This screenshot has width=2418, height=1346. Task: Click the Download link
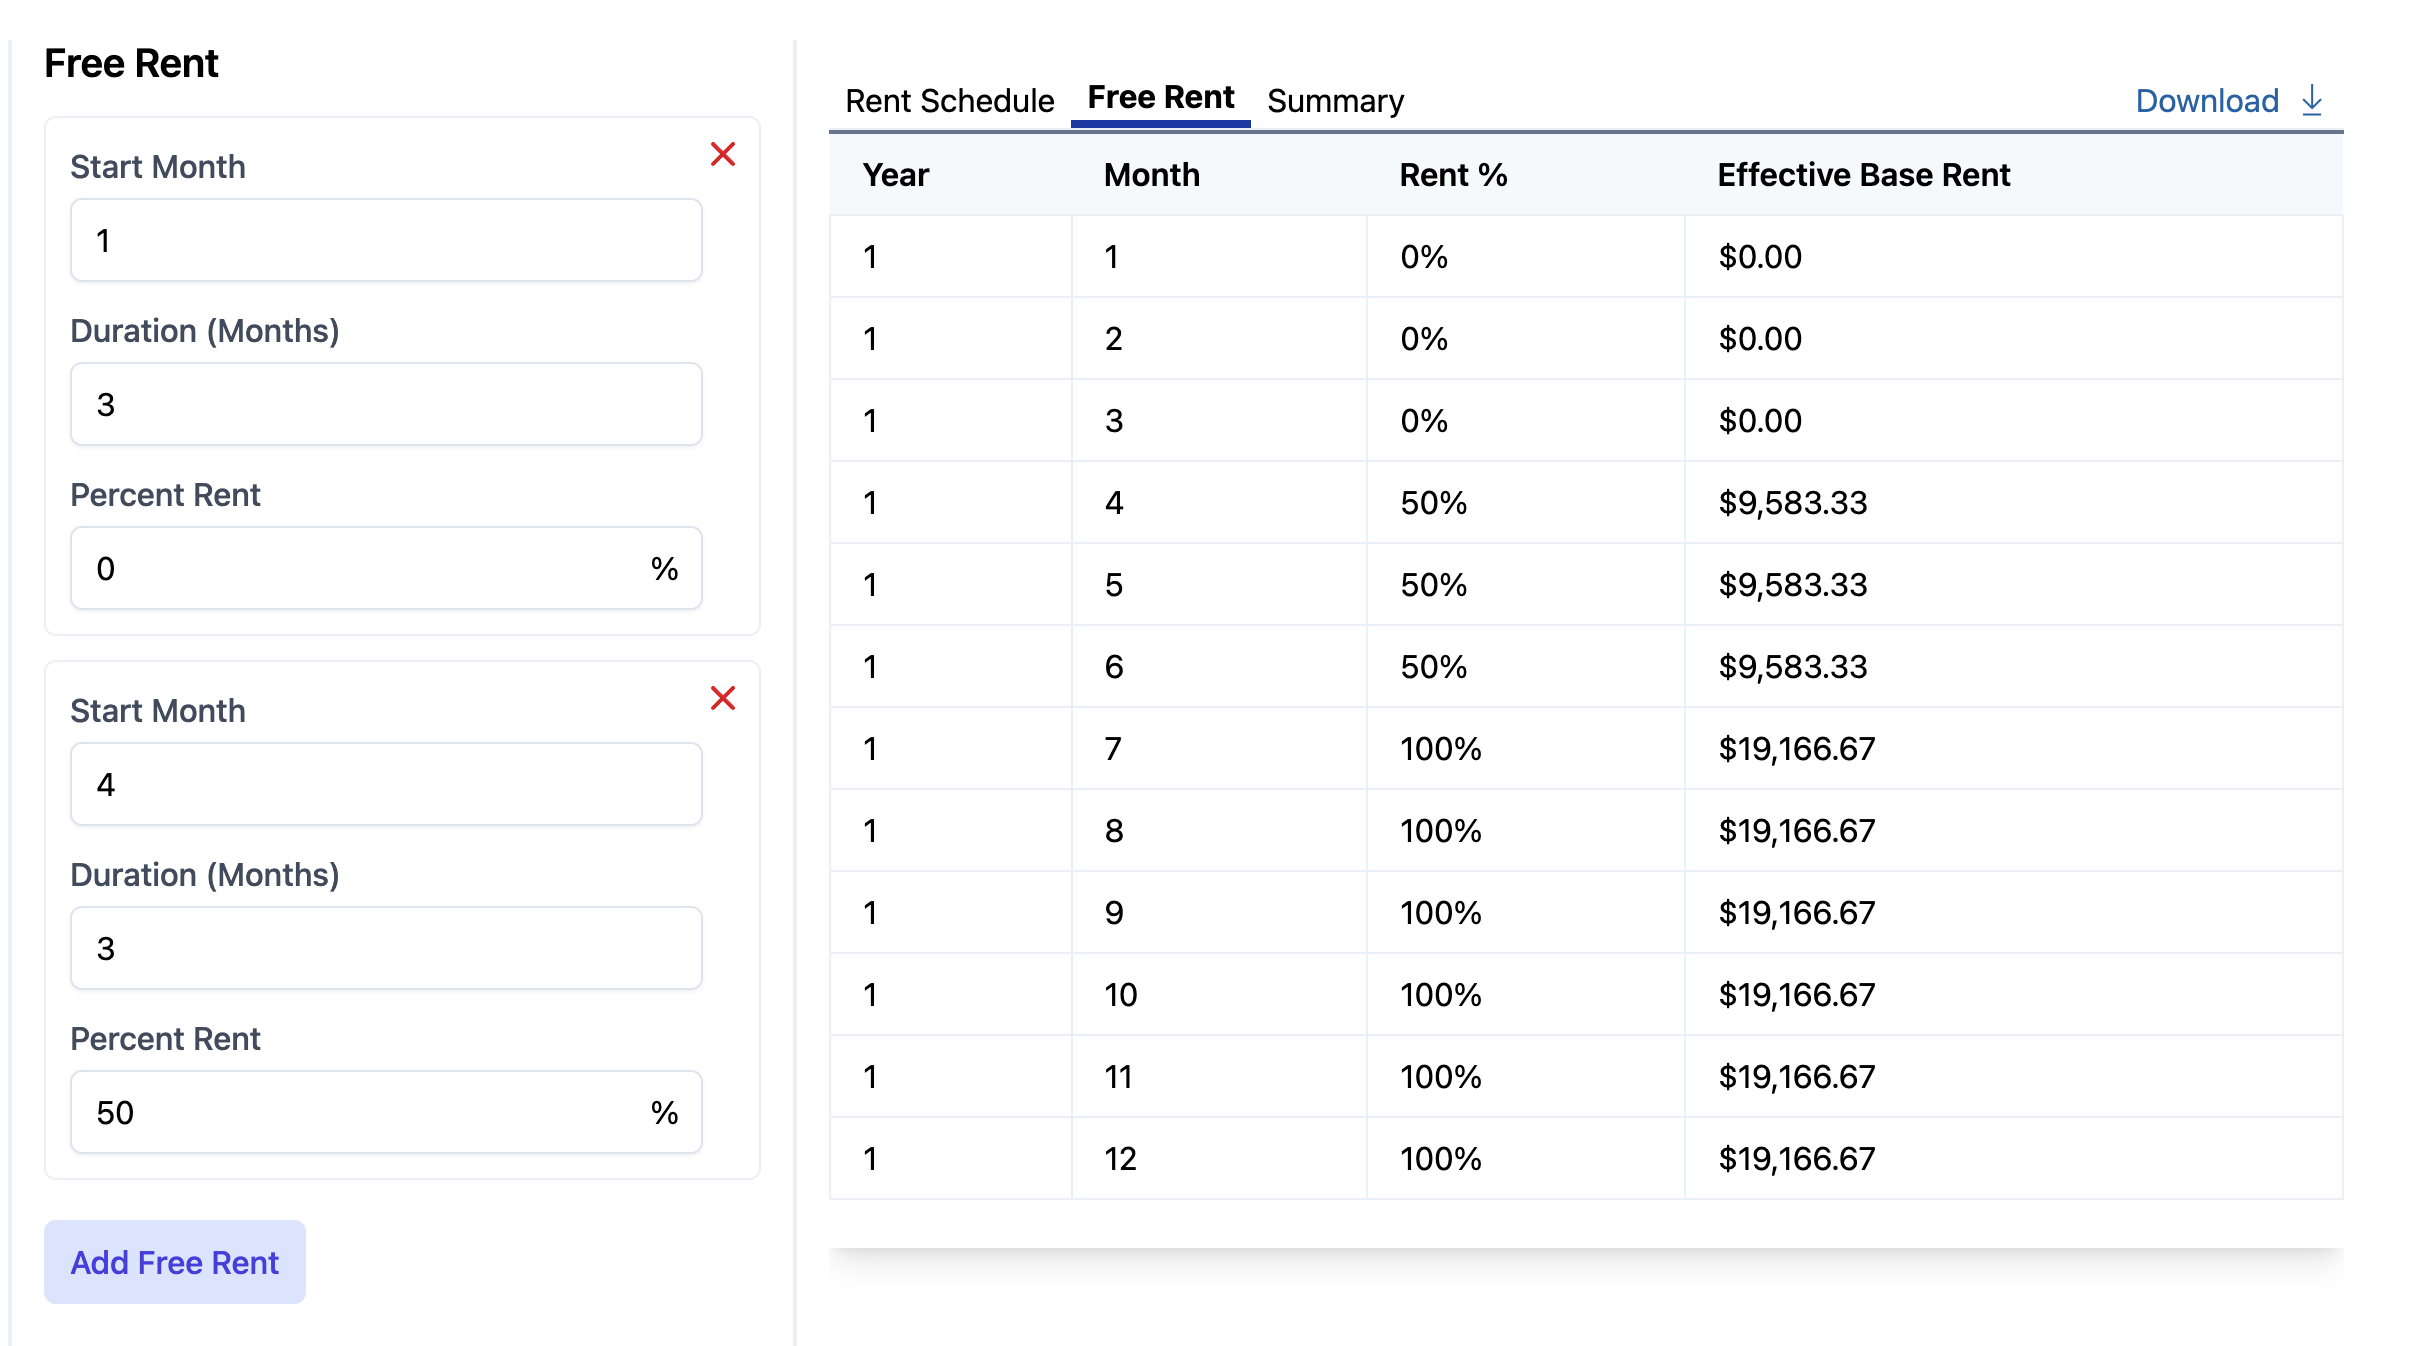click(2206, 100)
